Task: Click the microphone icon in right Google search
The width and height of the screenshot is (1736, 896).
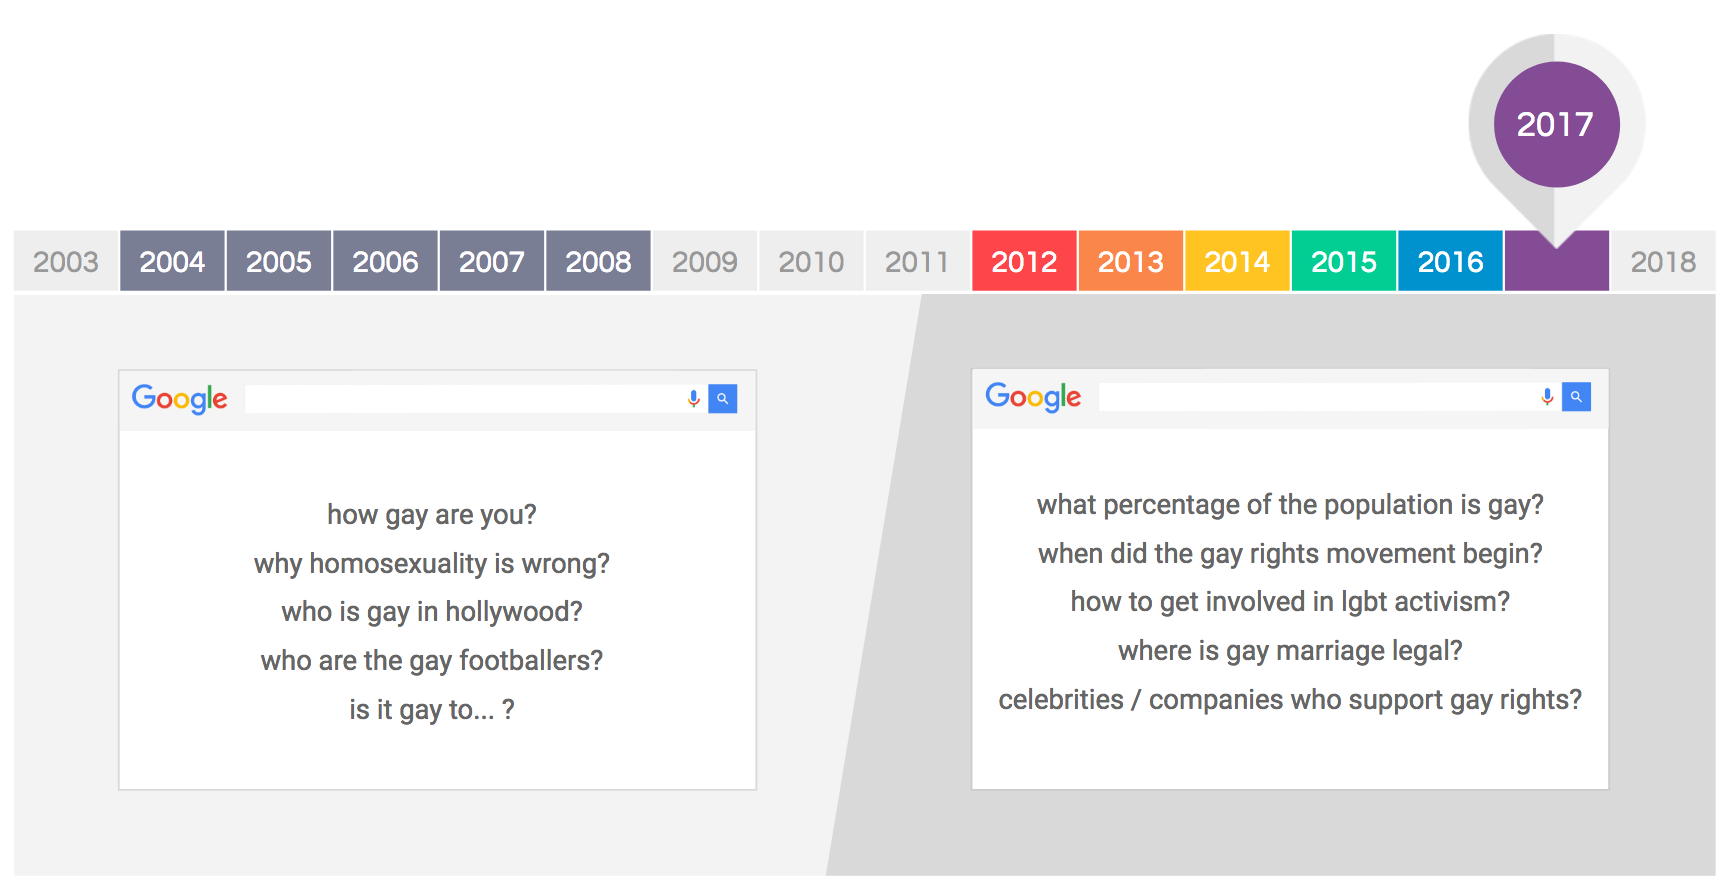Action: click(x=1547, y=397)
